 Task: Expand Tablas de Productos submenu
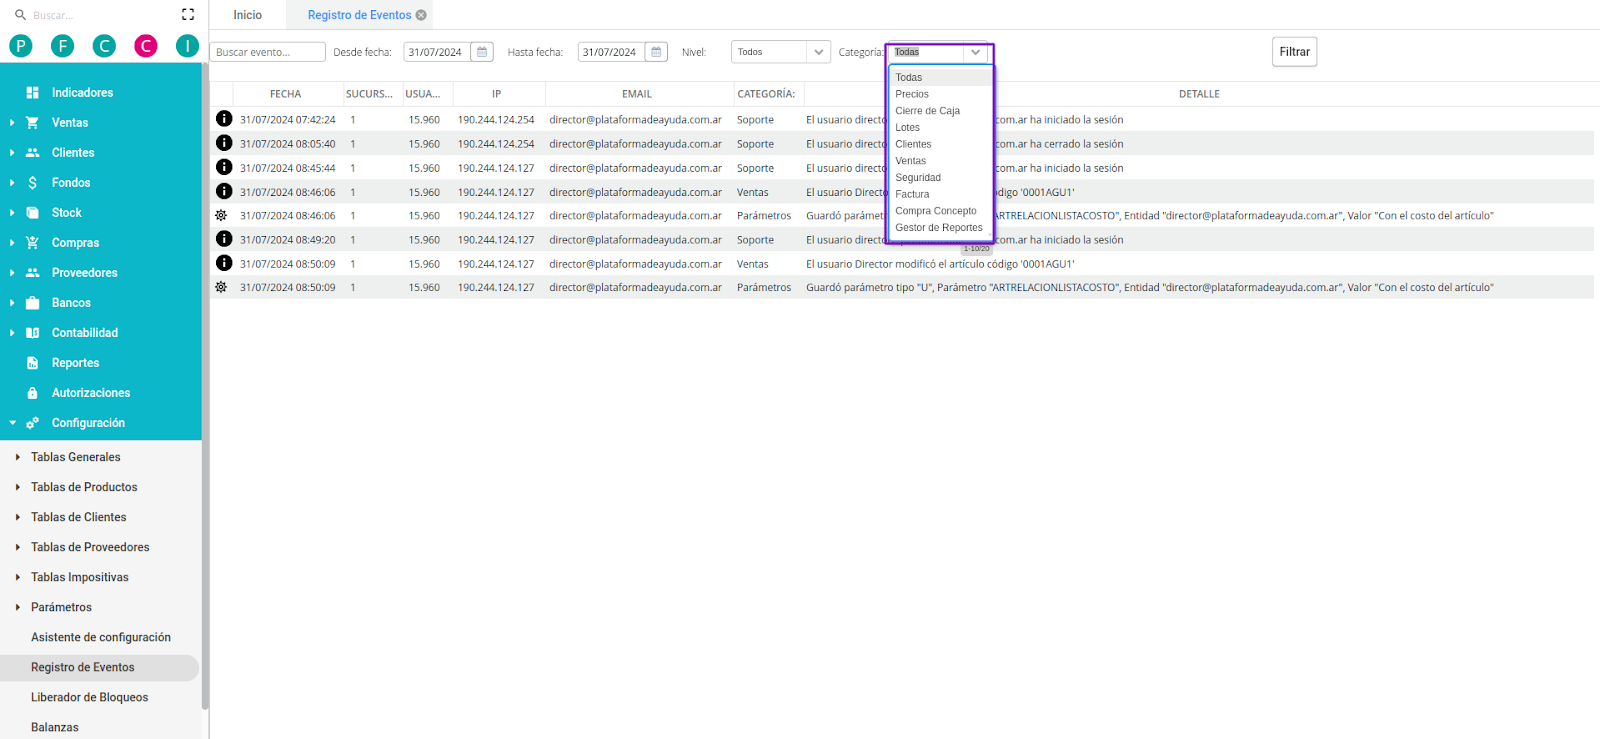pos(18,487)
